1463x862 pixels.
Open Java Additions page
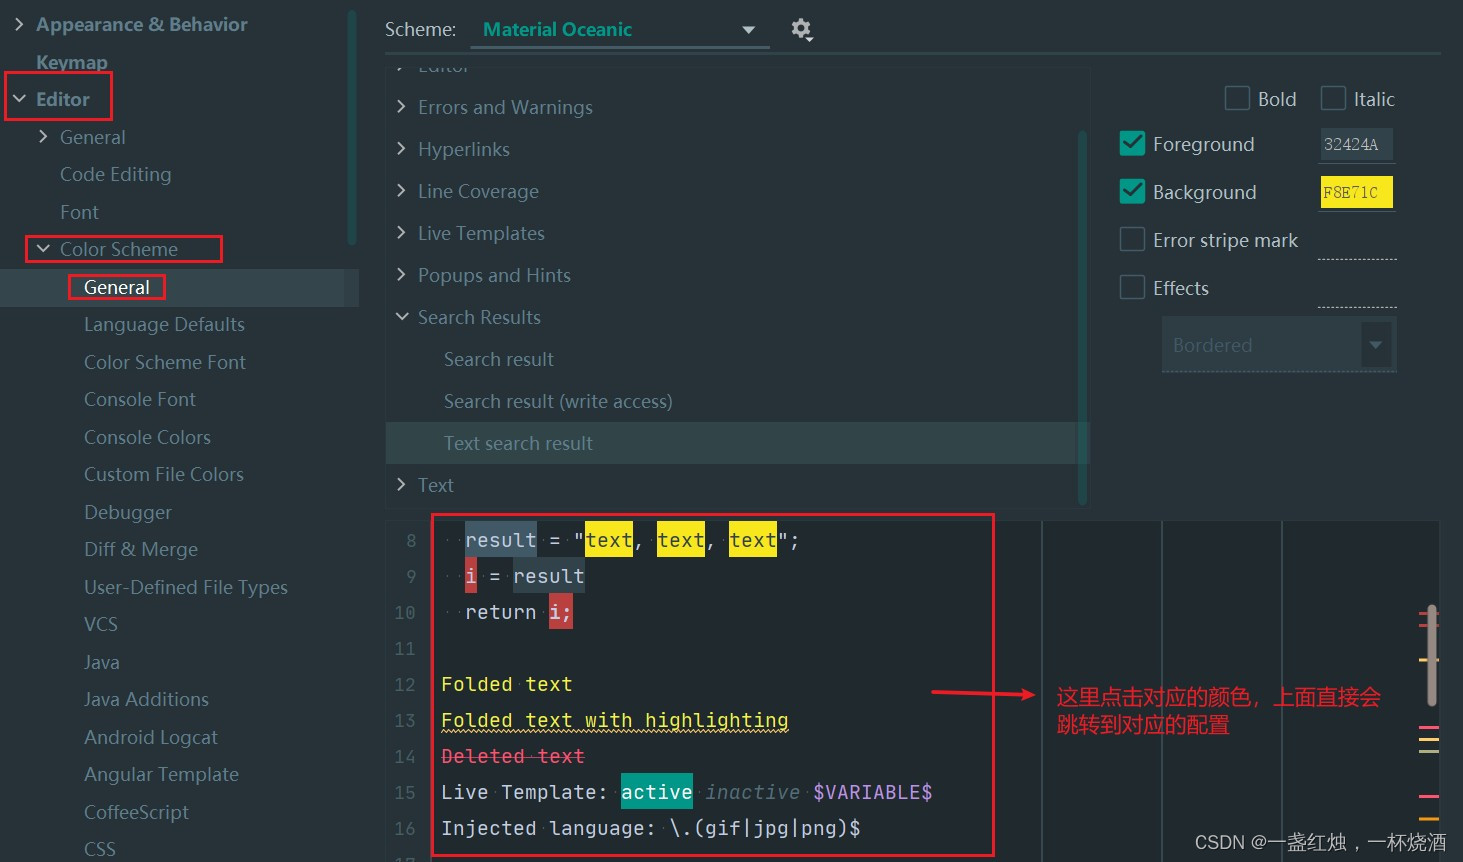tap(146, 699)
